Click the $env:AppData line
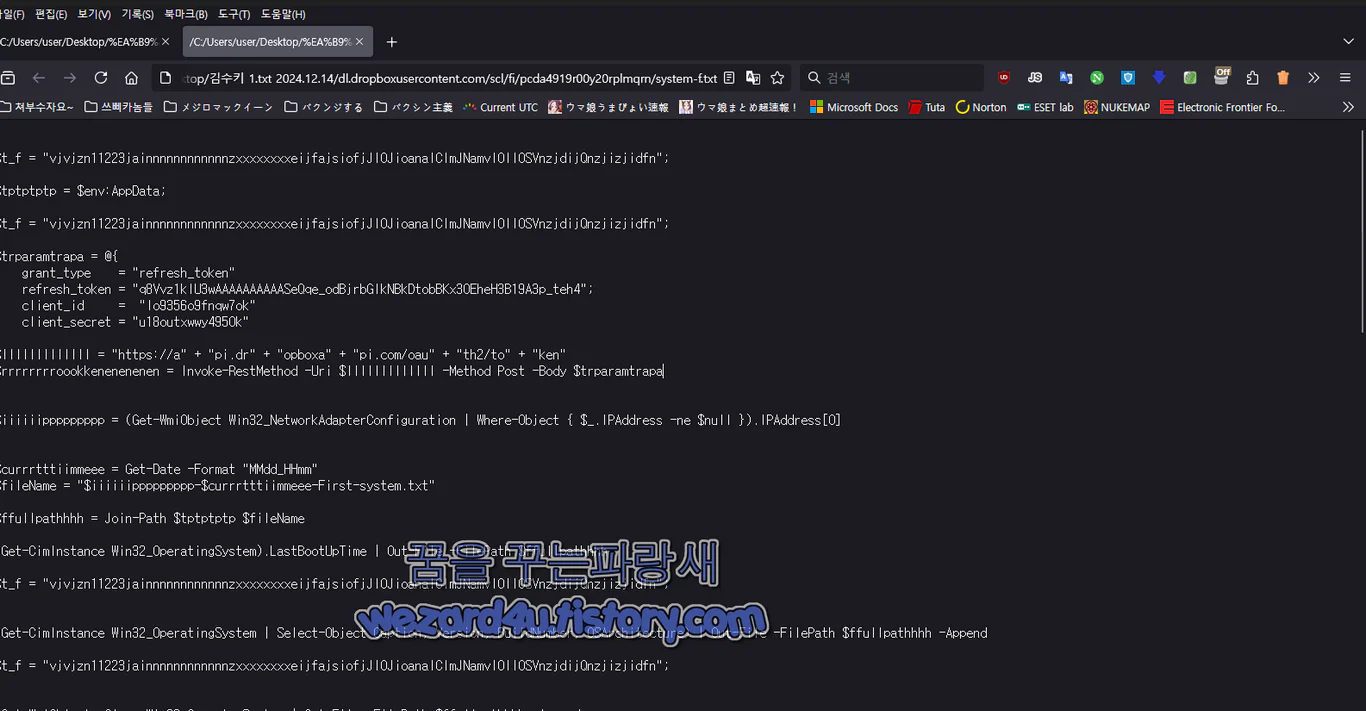1366x711 pixels. point(82,191)
